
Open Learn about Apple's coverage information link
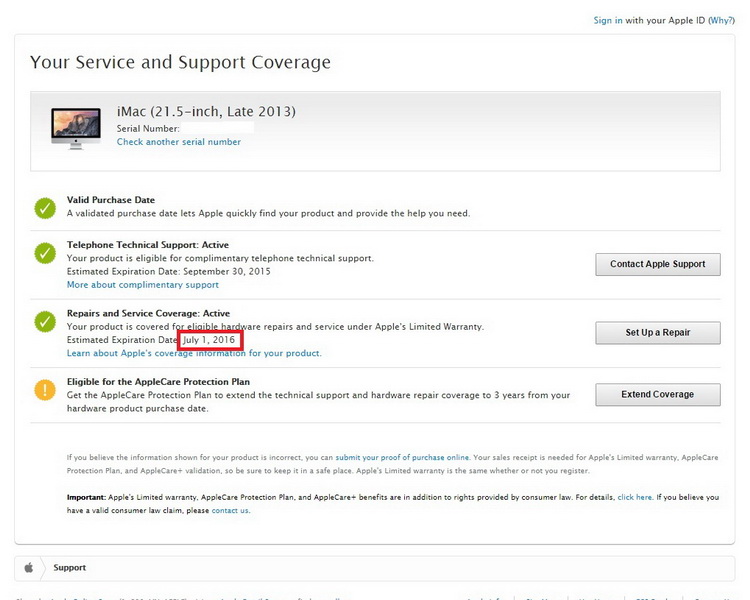click(194, 353)
